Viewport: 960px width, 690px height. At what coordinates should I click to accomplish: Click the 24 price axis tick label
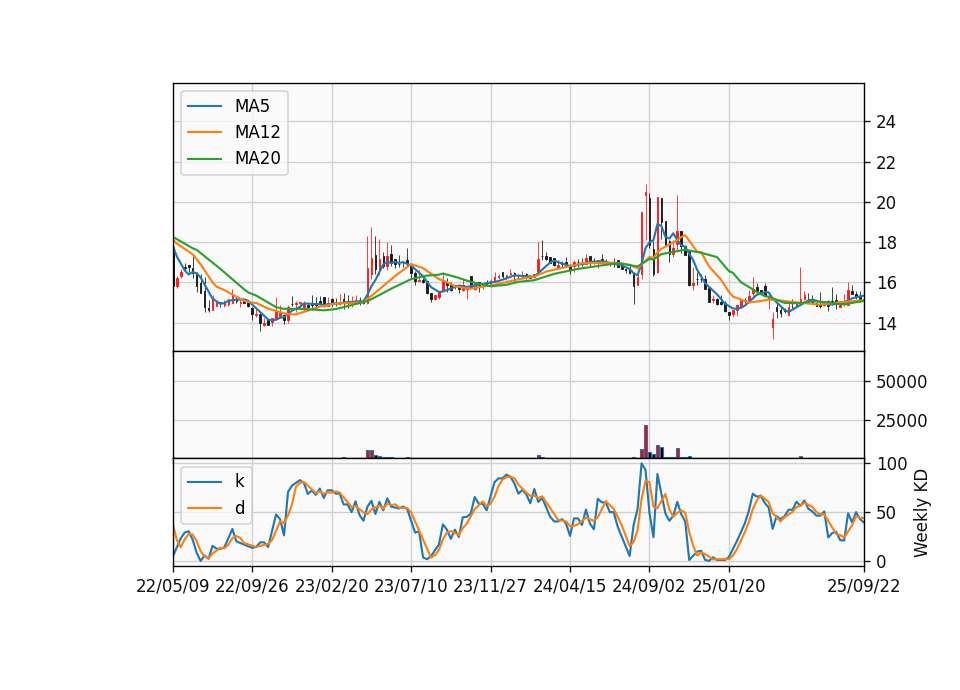point(886,122)
